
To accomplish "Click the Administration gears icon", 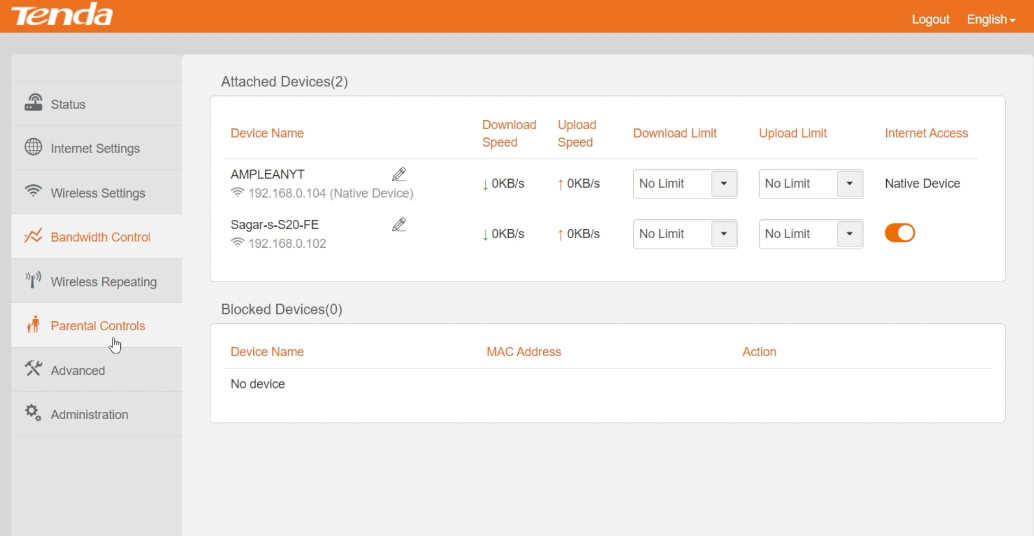I will pyautogui.click(x=34, y=413).
